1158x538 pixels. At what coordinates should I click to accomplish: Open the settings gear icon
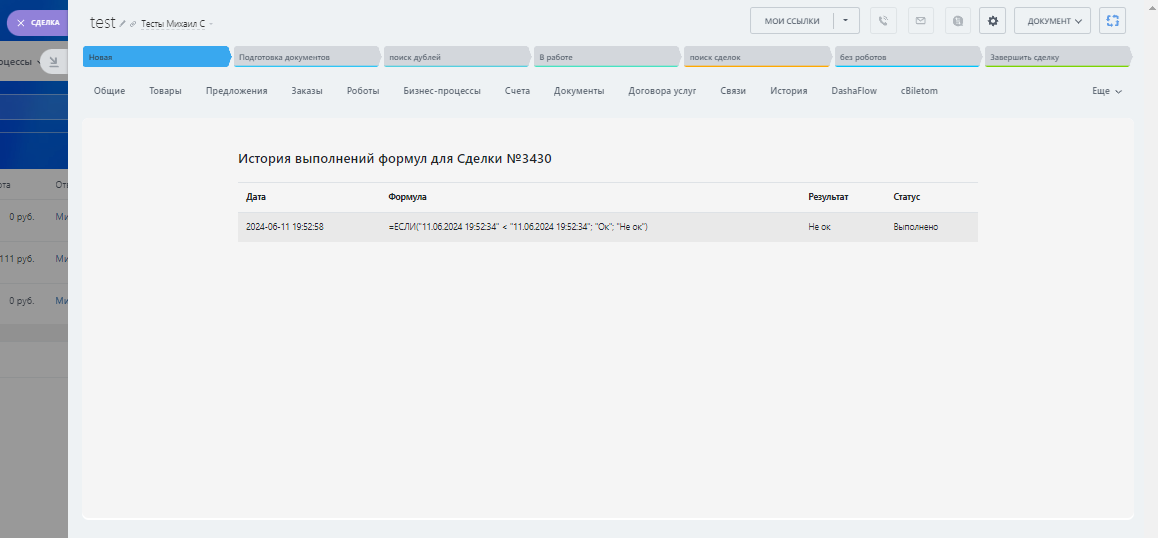[992, 21]
